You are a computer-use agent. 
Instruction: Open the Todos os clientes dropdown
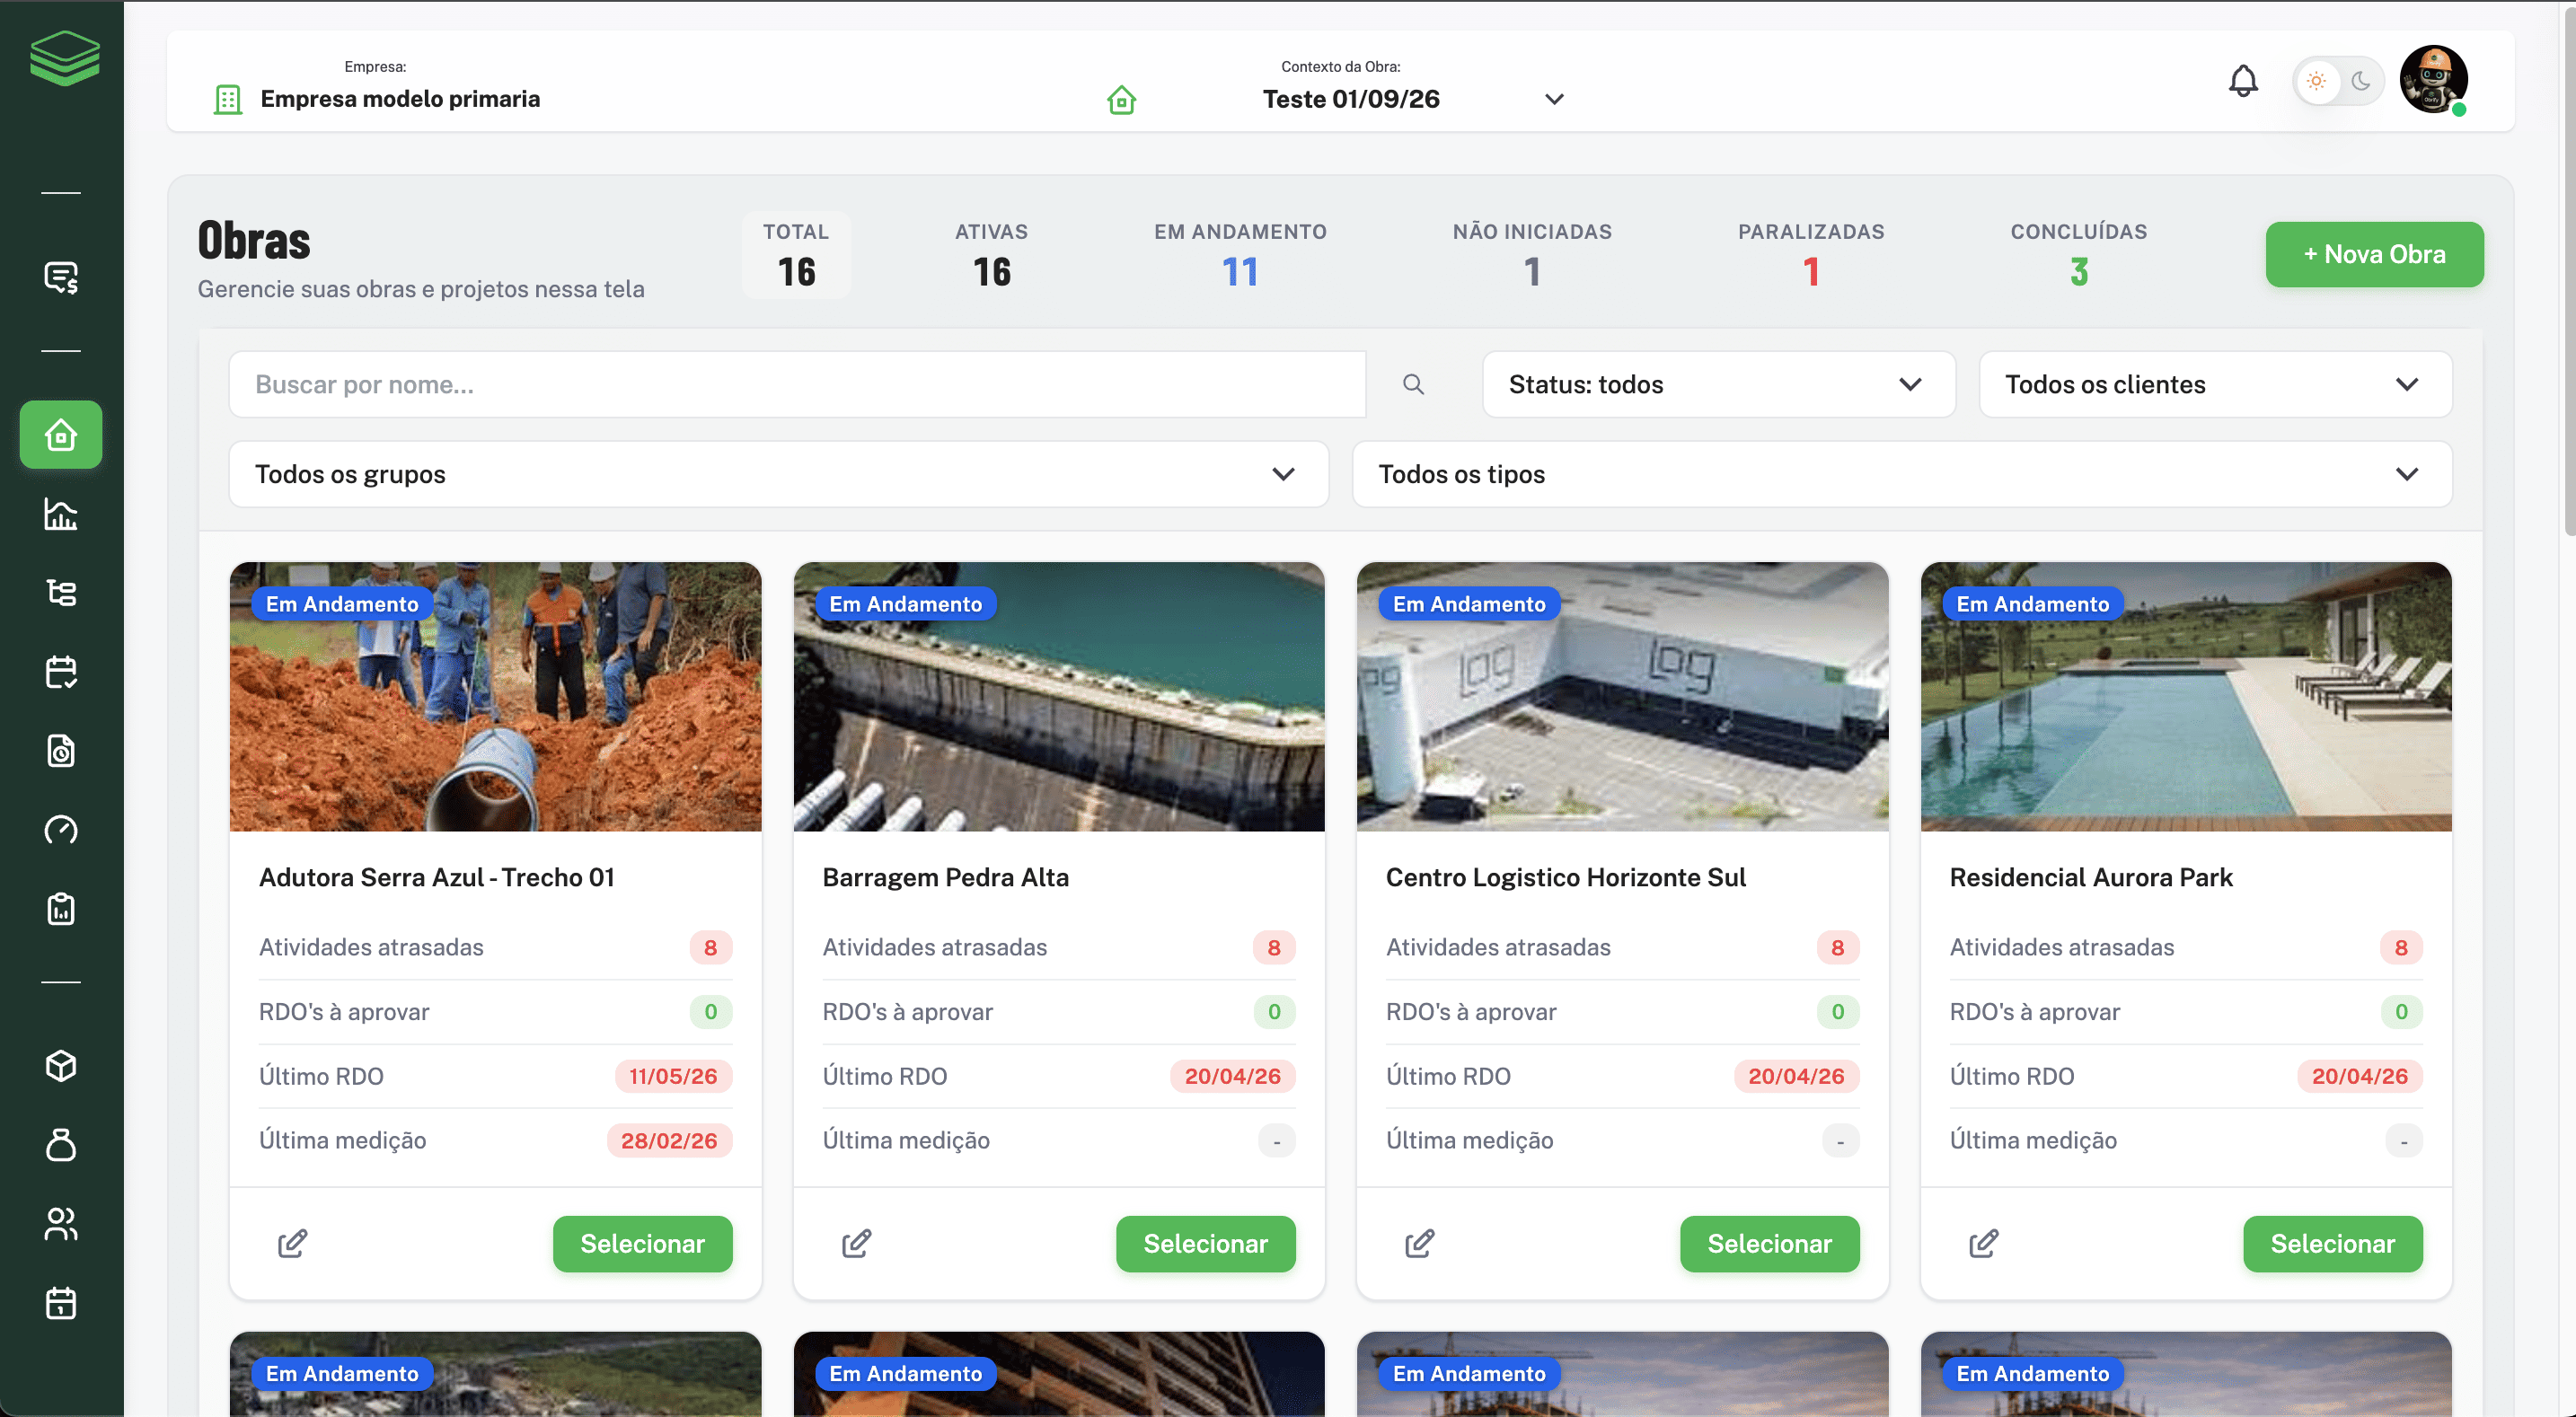[2215, 384]
